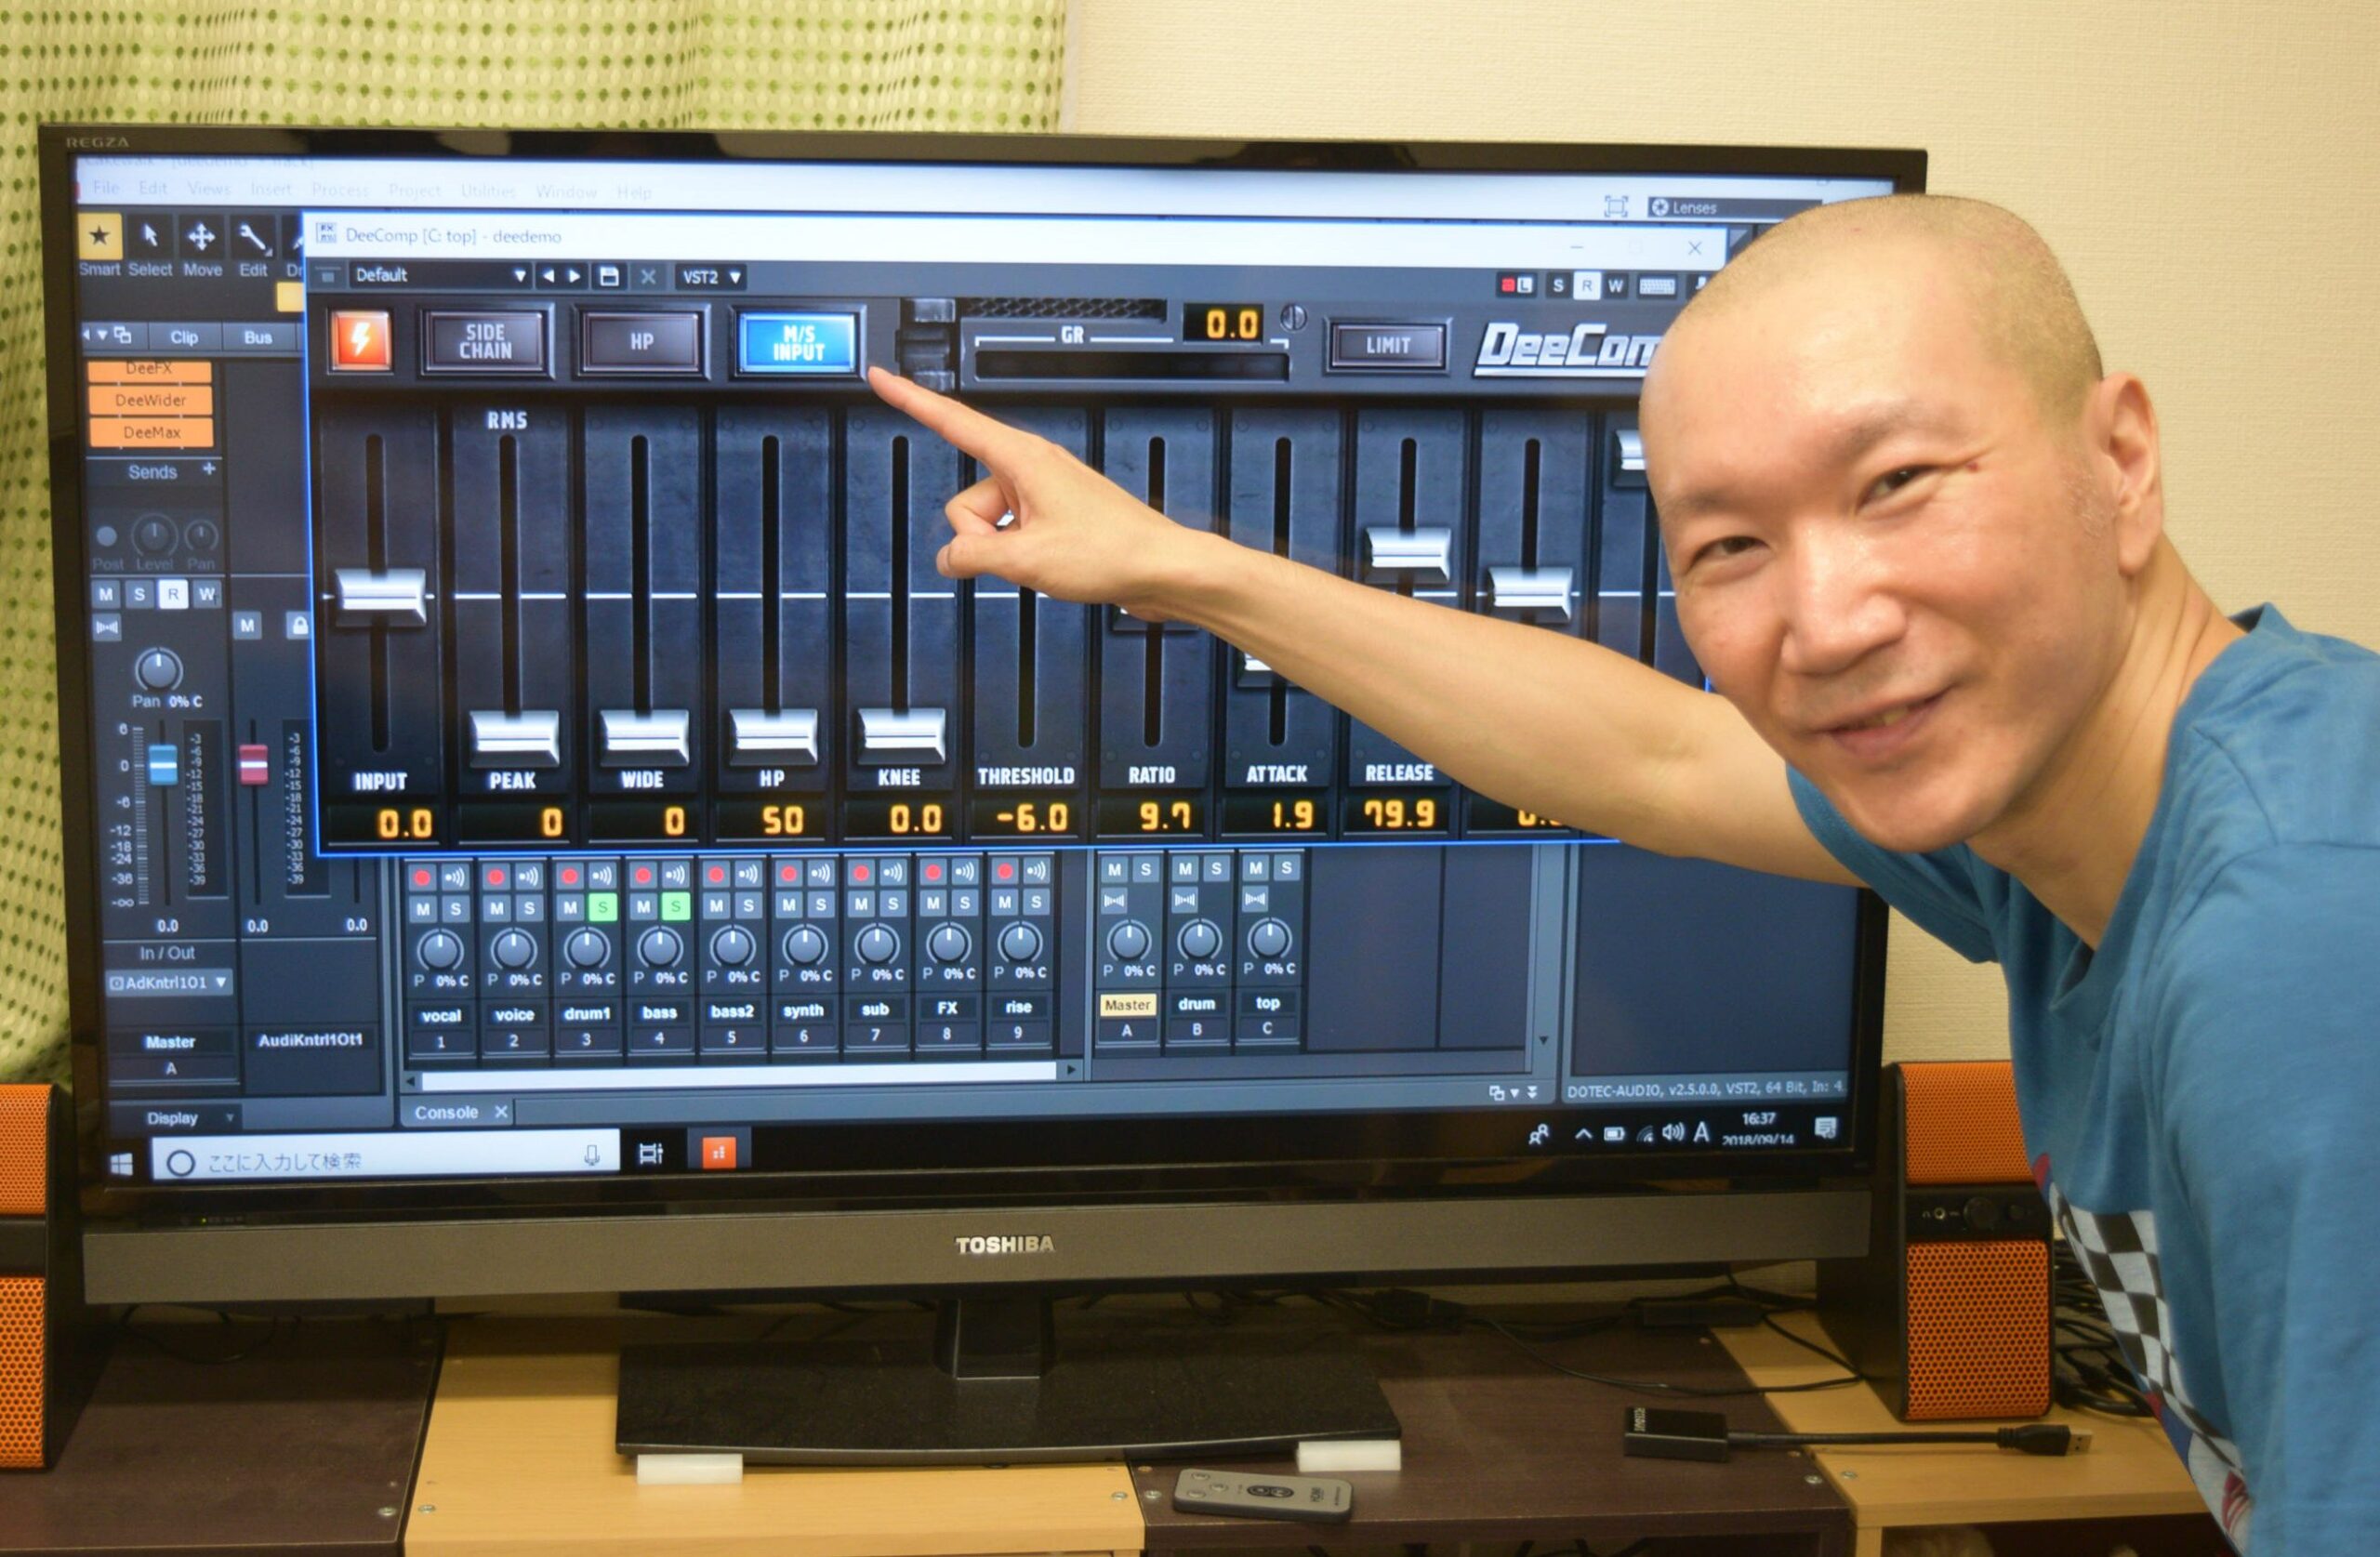Screen dimensions: 2380x1557
Task: Click pan knob on rise track
Action: [x=1019, y=941]
